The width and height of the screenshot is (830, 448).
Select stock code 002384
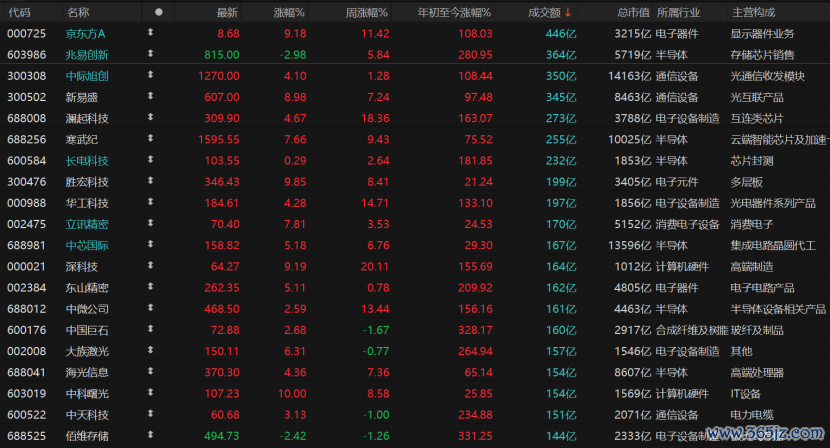click(x=26, y=288)
